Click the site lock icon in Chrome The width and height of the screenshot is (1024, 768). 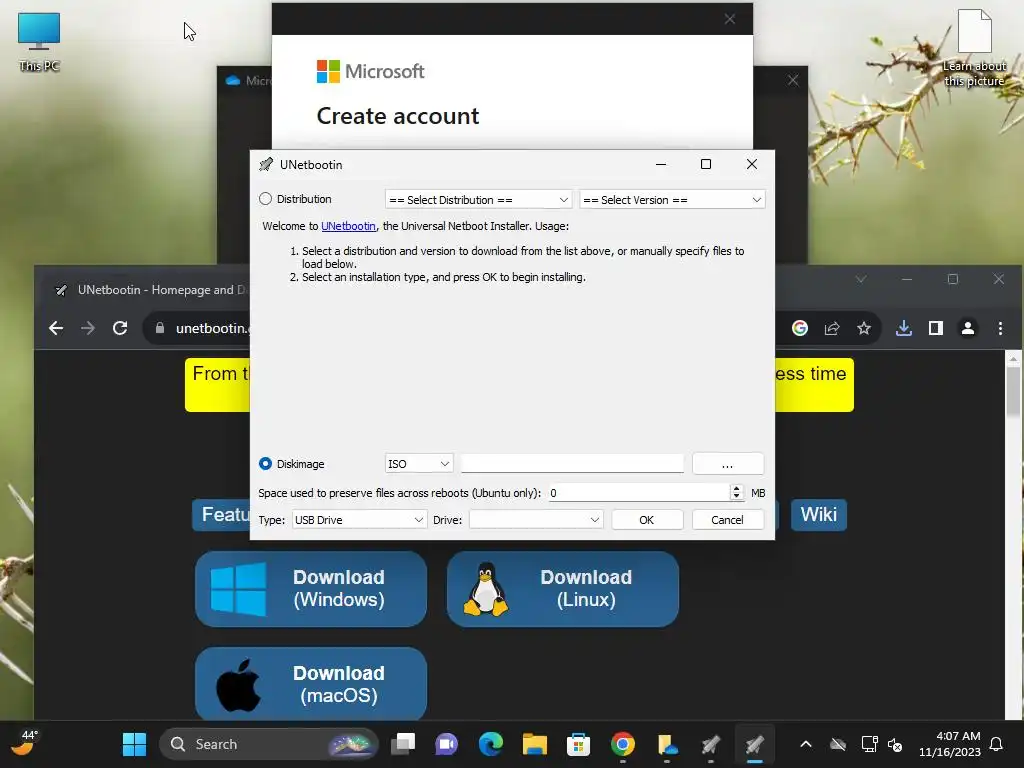tap(160, 328)
